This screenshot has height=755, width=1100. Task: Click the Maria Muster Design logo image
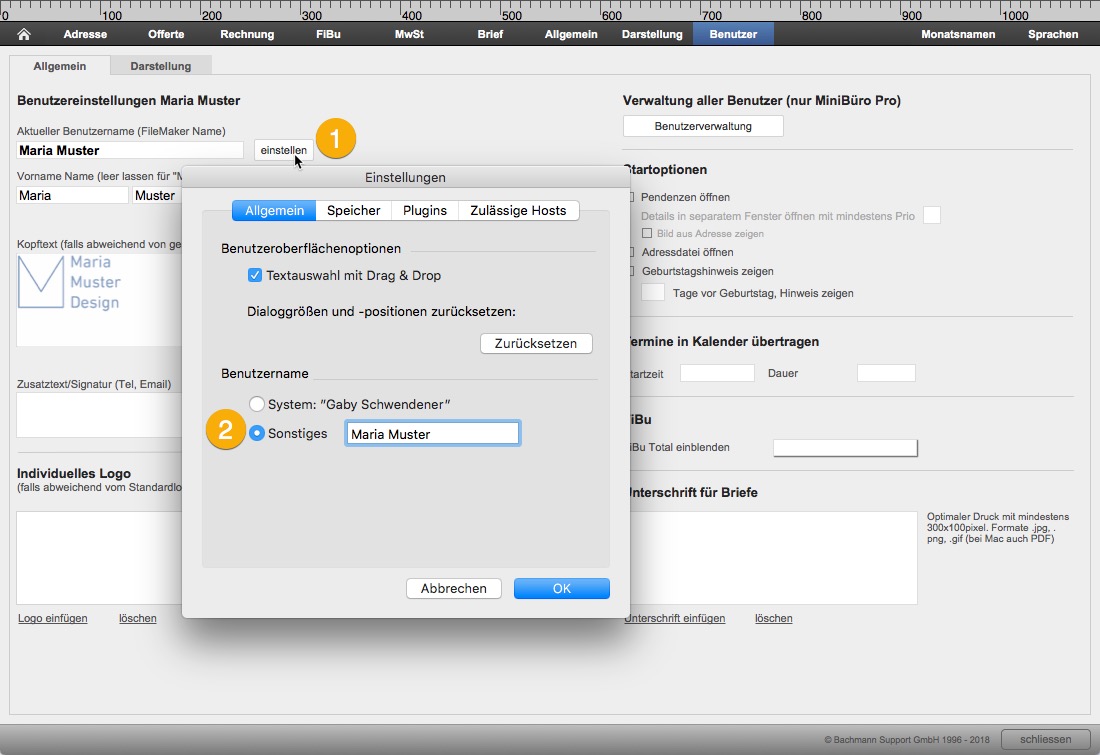pyautogui.click(x=69, y=282)
